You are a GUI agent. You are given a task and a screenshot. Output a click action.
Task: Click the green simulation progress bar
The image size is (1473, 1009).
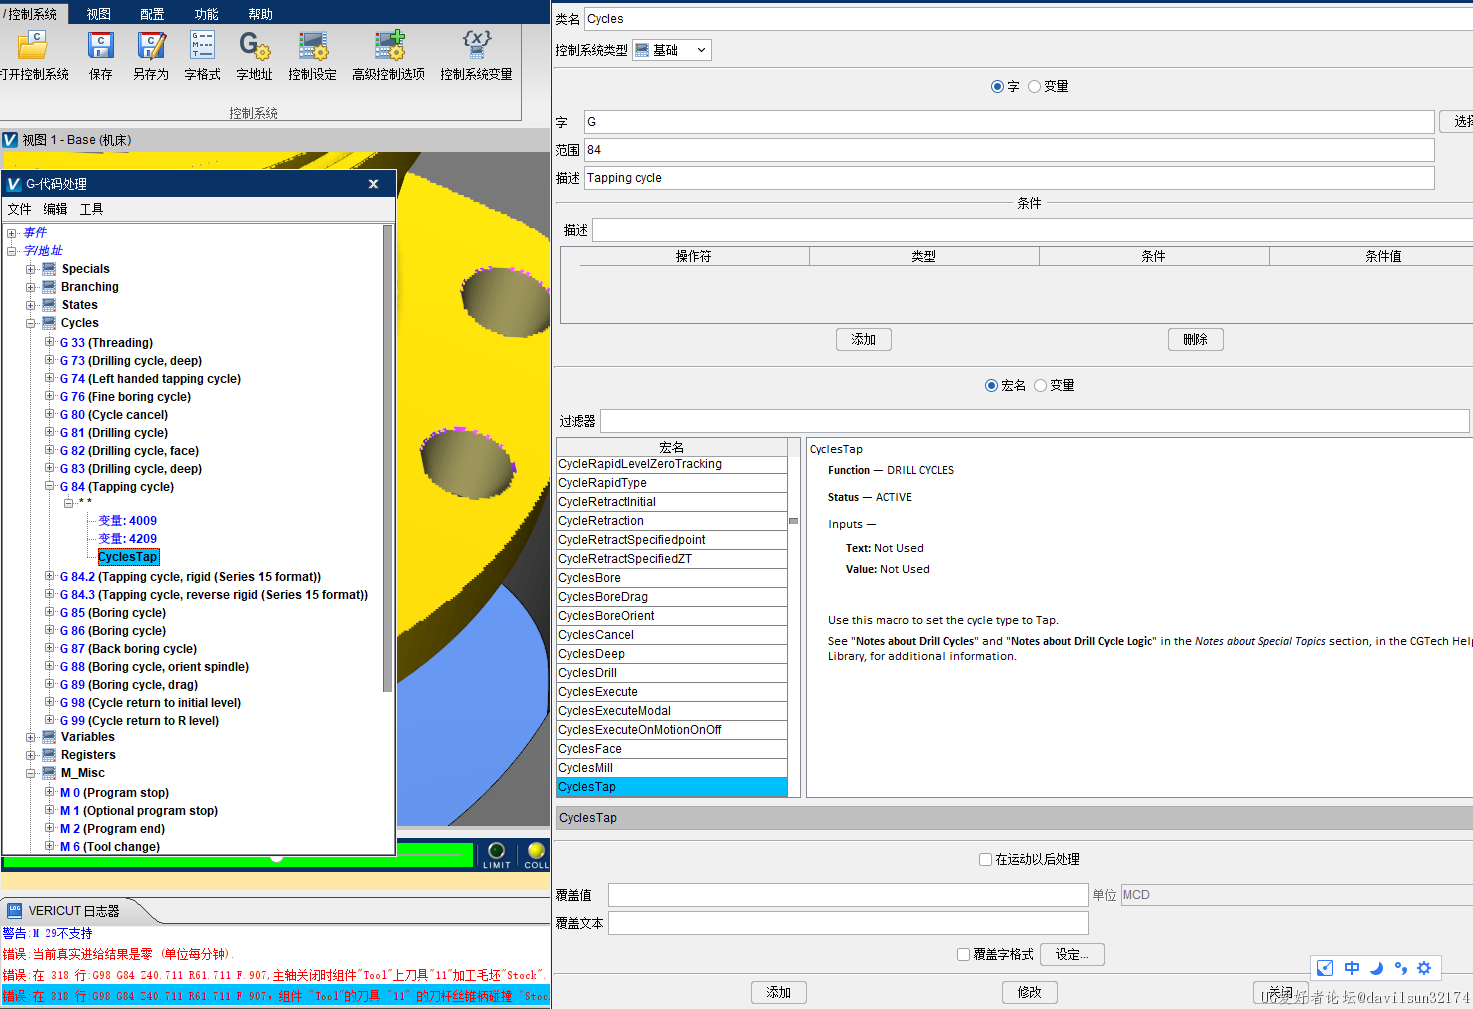pos(238,856)
